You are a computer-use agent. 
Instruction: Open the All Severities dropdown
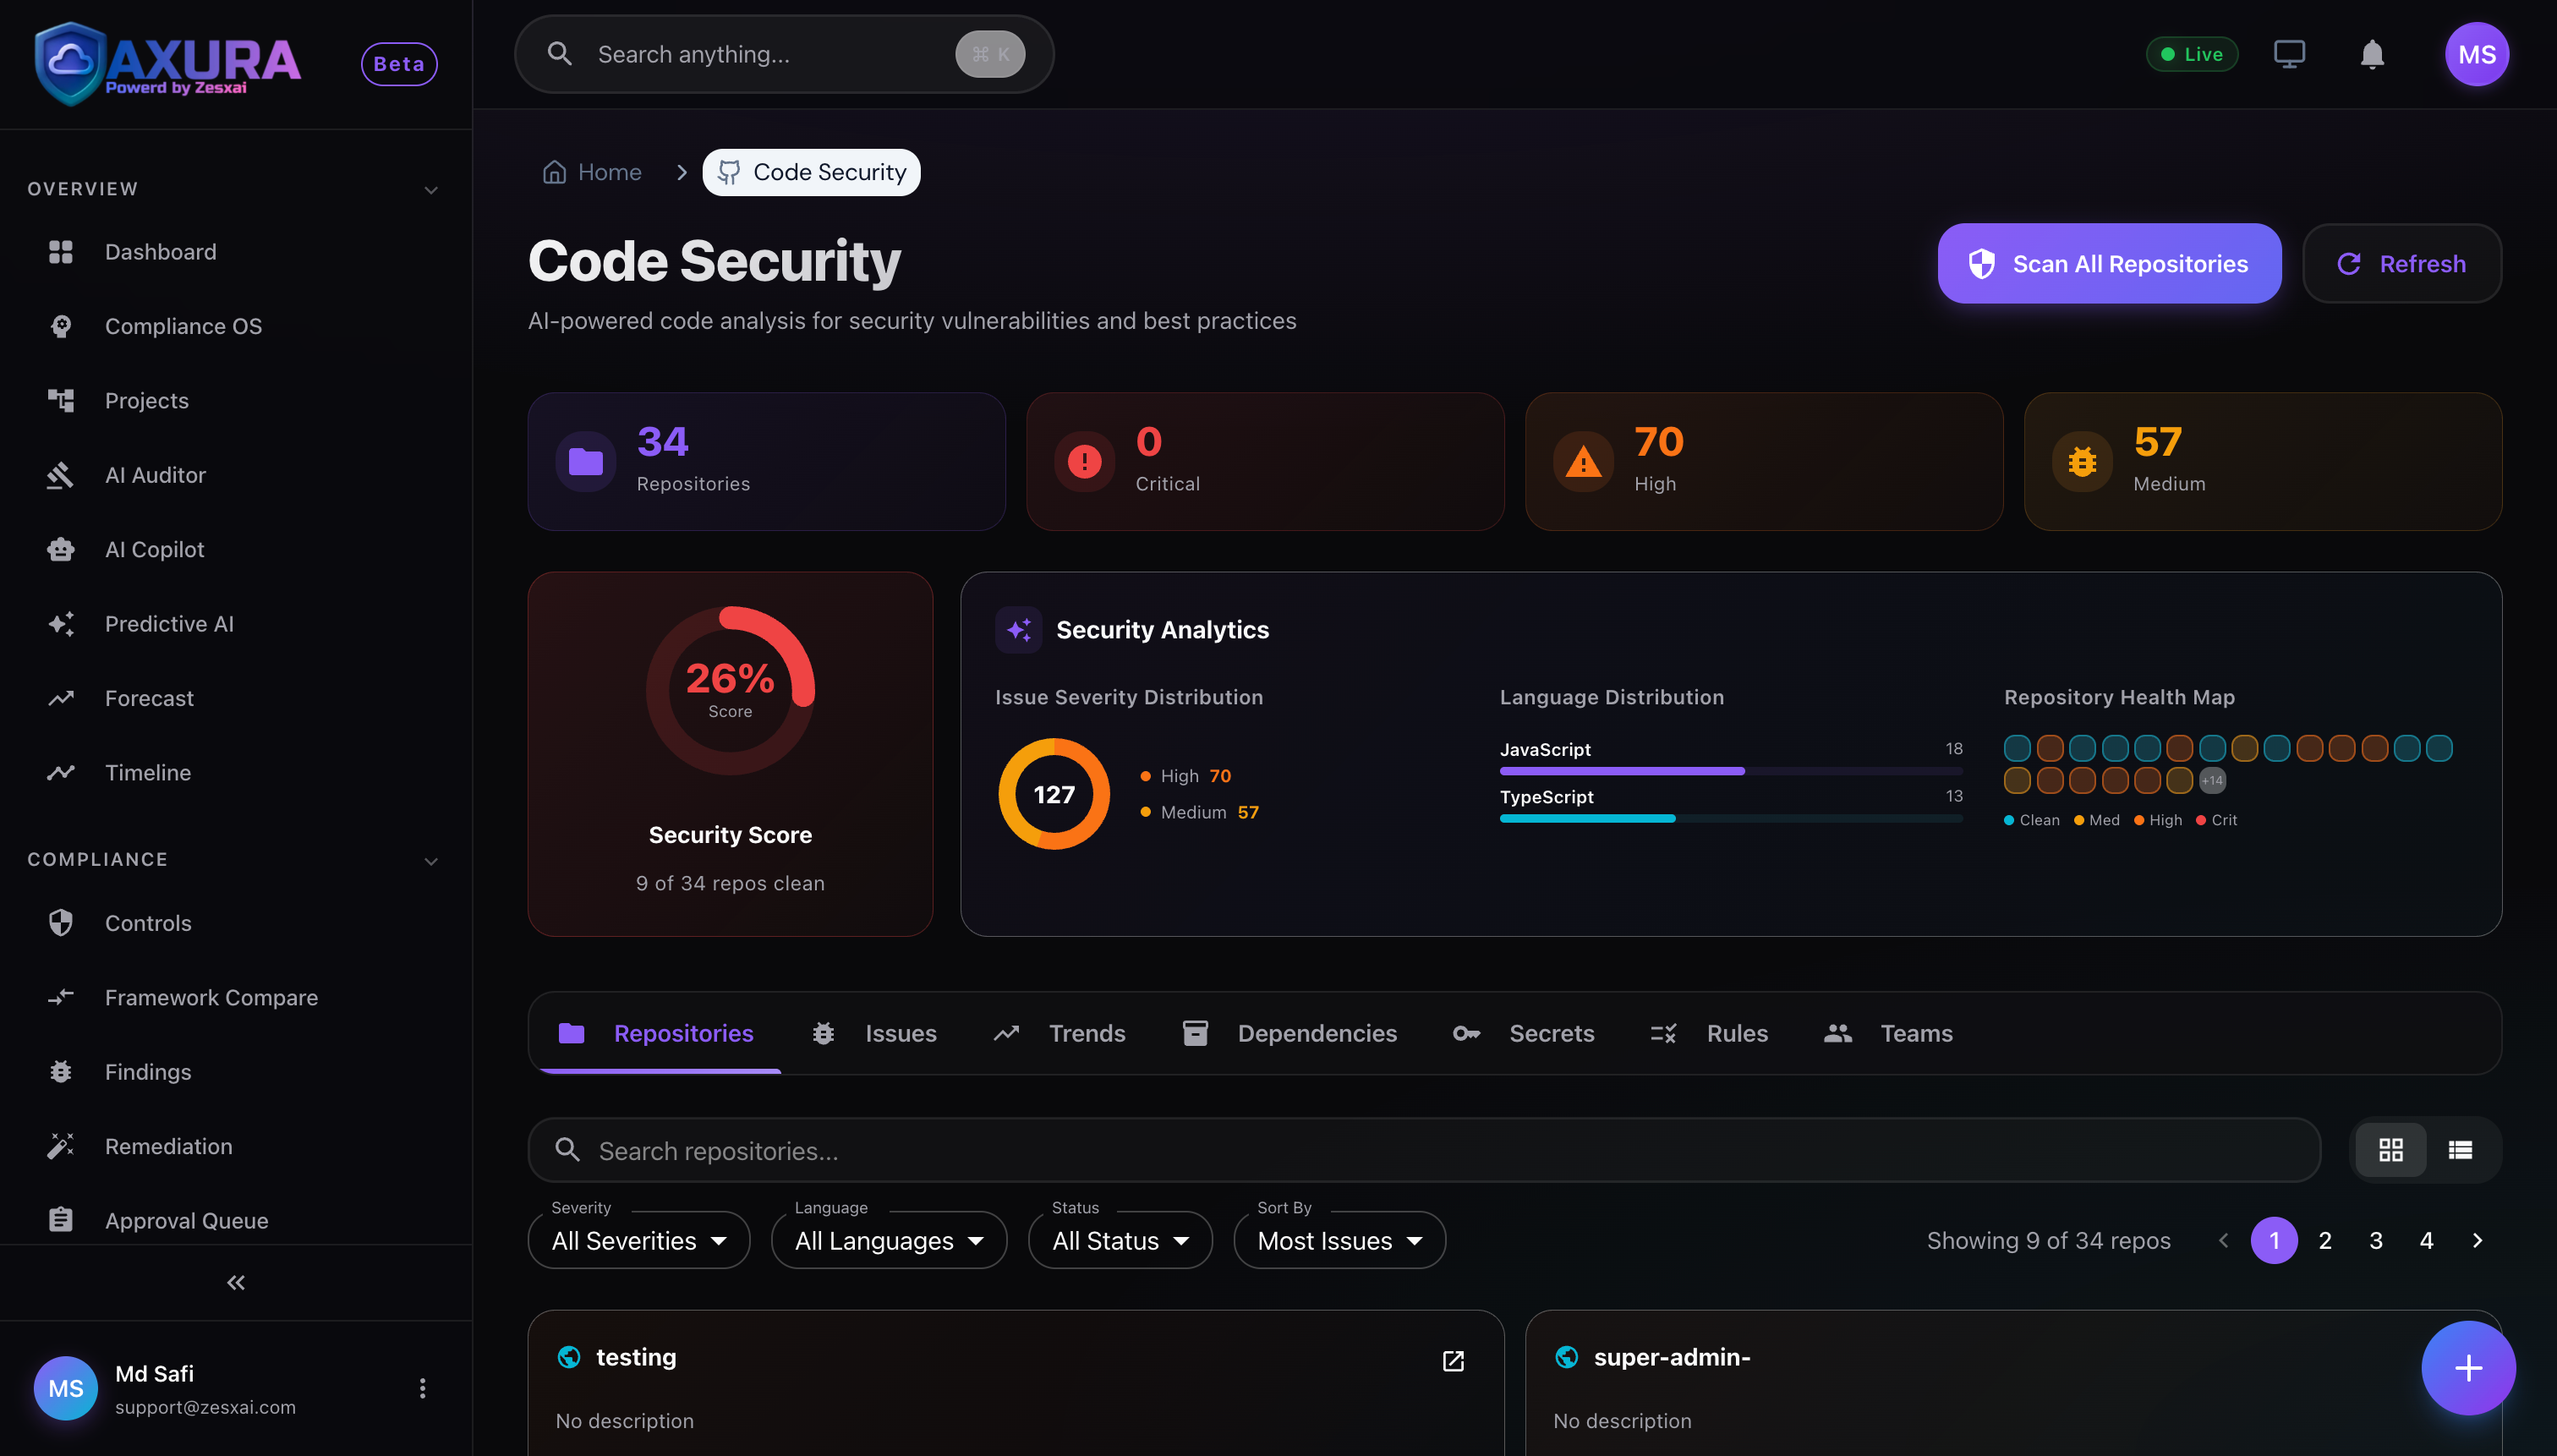(x=638, y=1240)
